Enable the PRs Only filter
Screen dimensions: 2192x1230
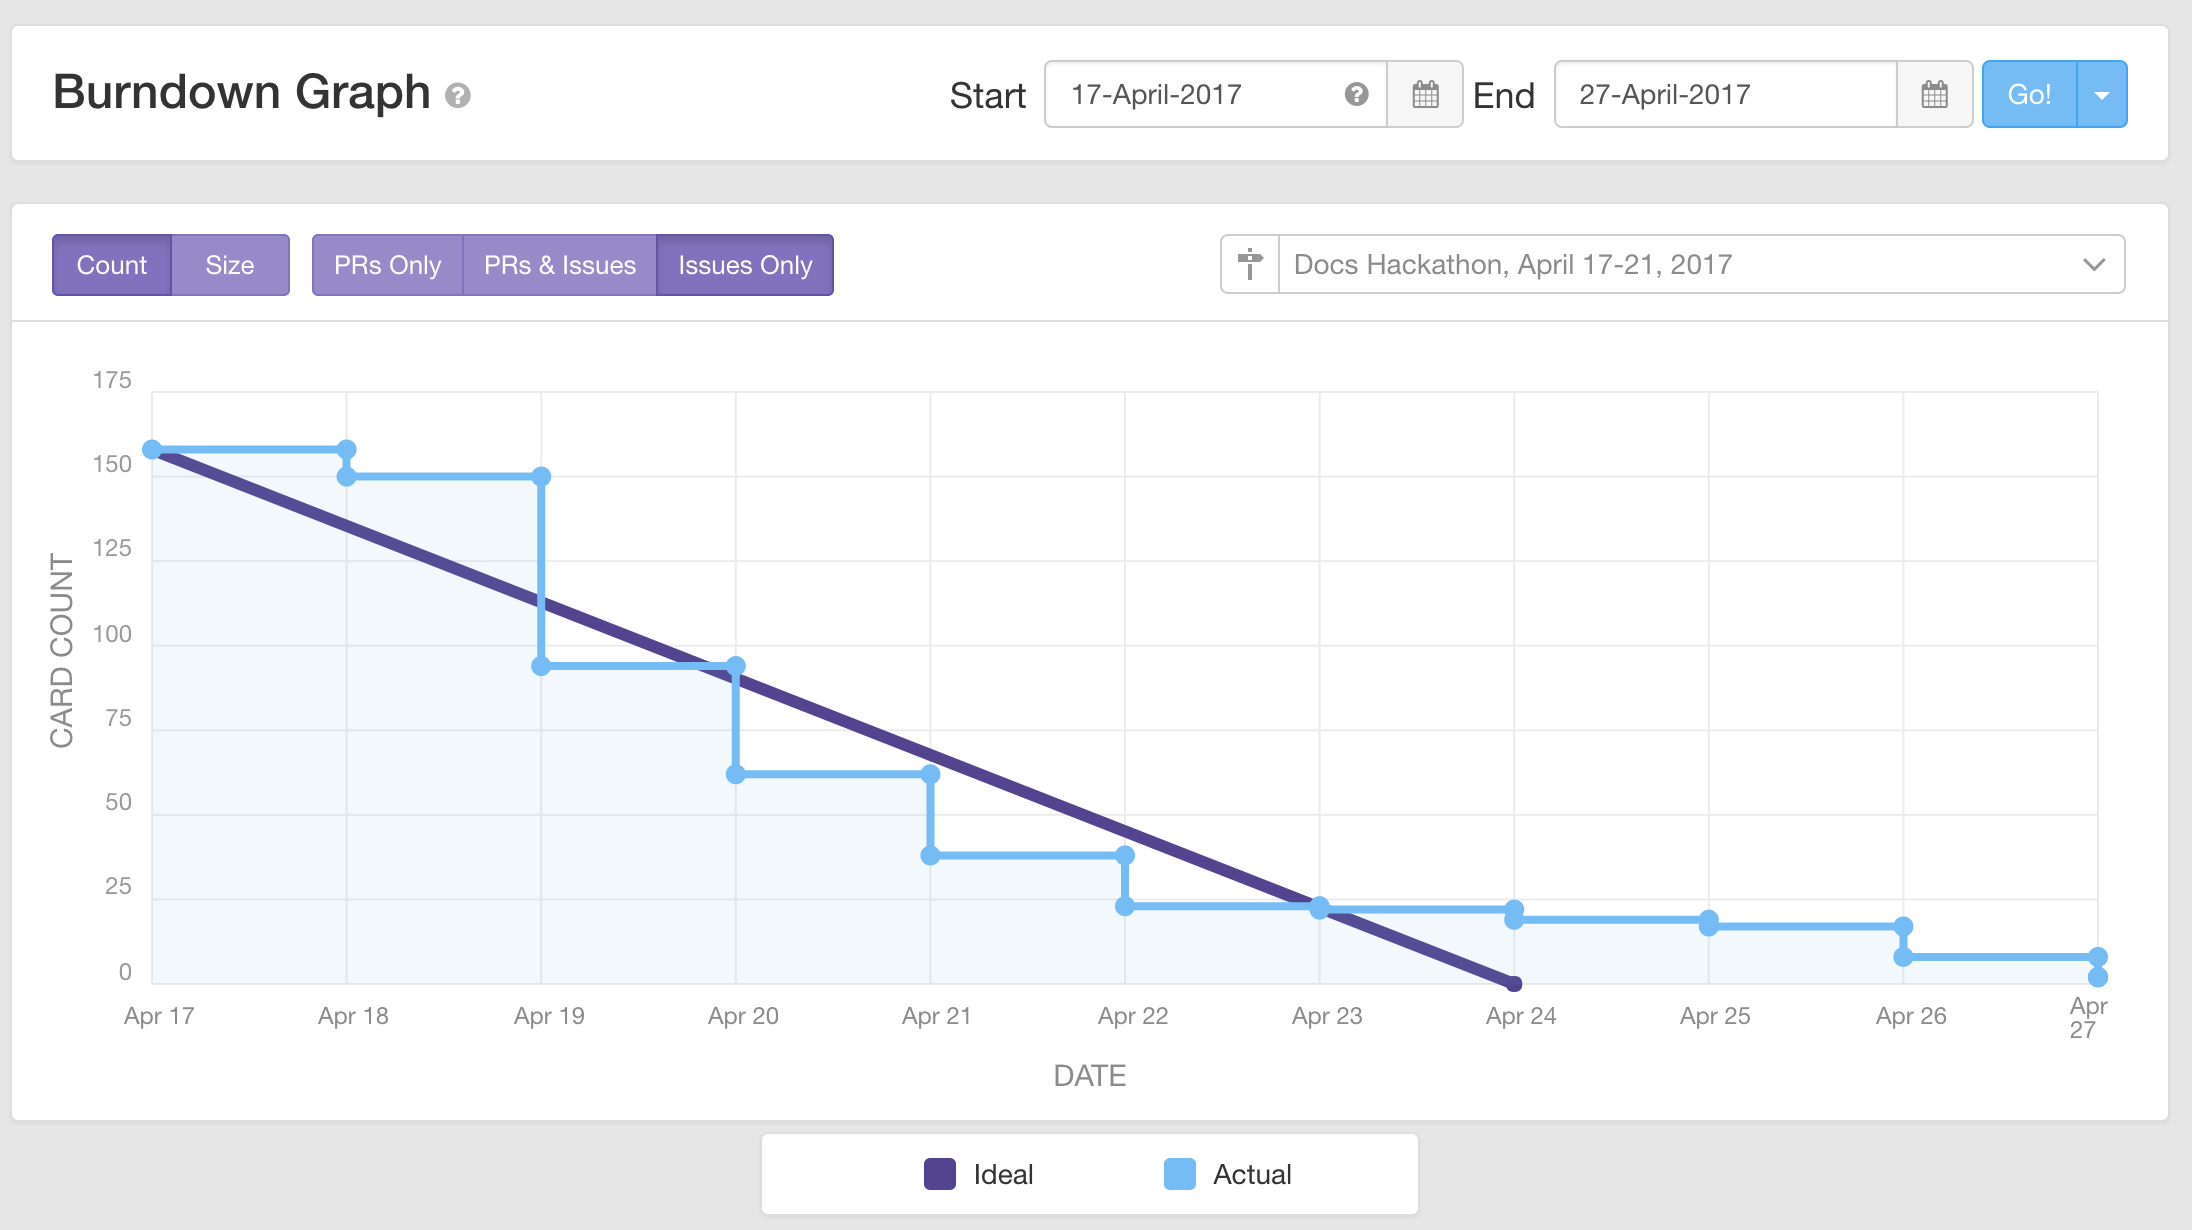(x=386, y=264)
